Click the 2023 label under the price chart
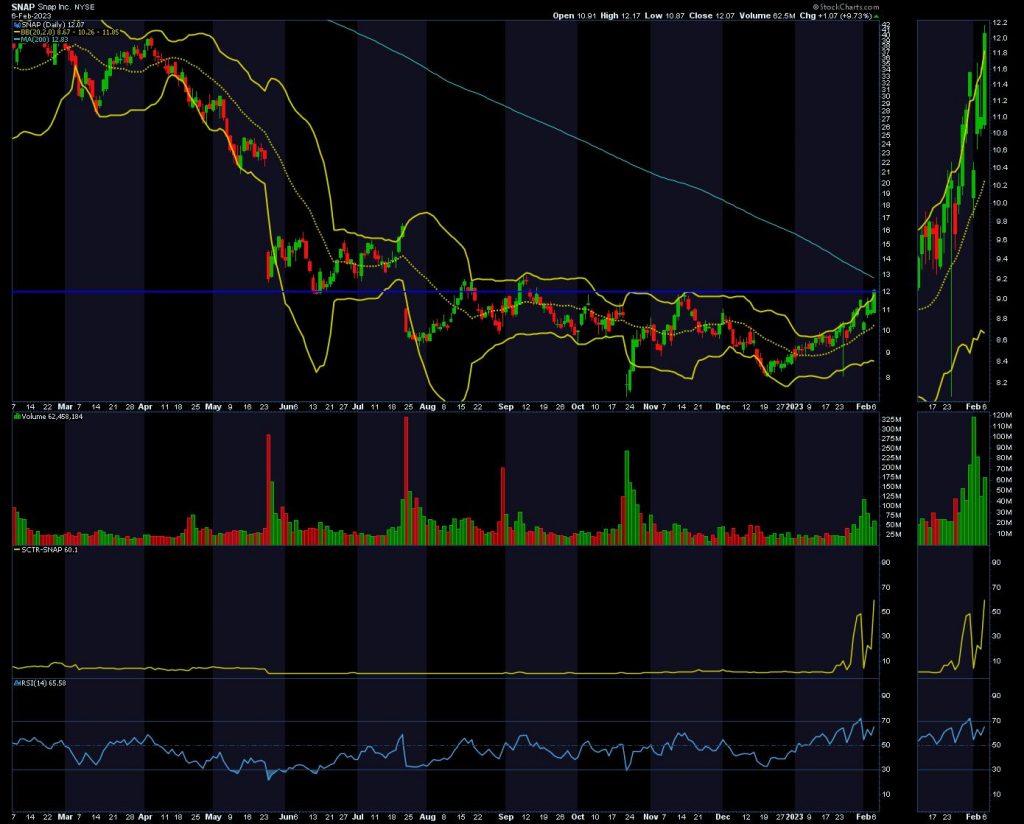Viewport: 1024px width, 824px height. (794, 407)
